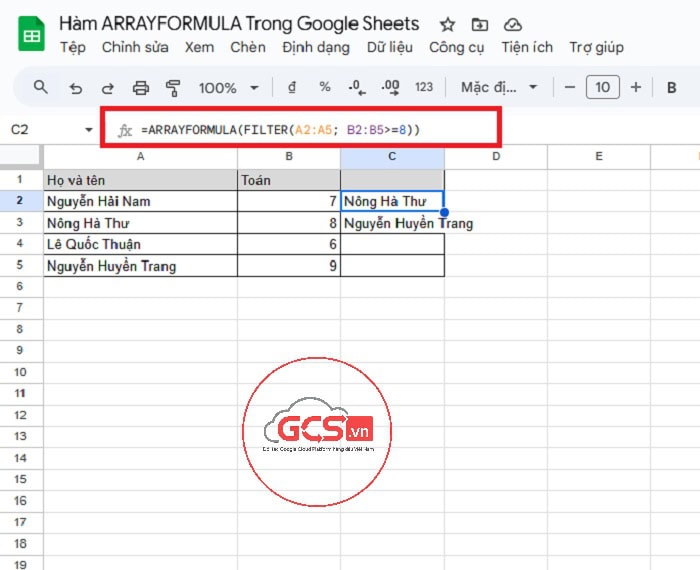Format as percent with % button
Viewport: 700px width, 570px height.
coord(324,87)
